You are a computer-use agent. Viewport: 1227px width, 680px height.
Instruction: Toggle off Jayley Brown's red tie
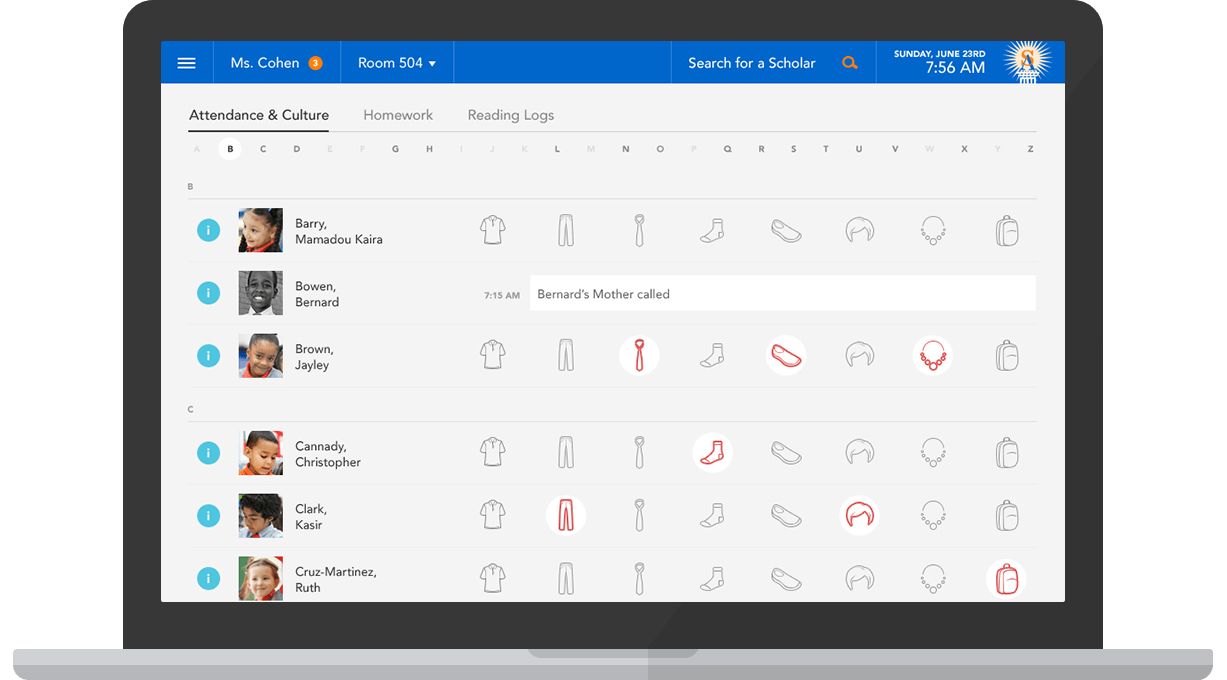[x=639, y=356]
